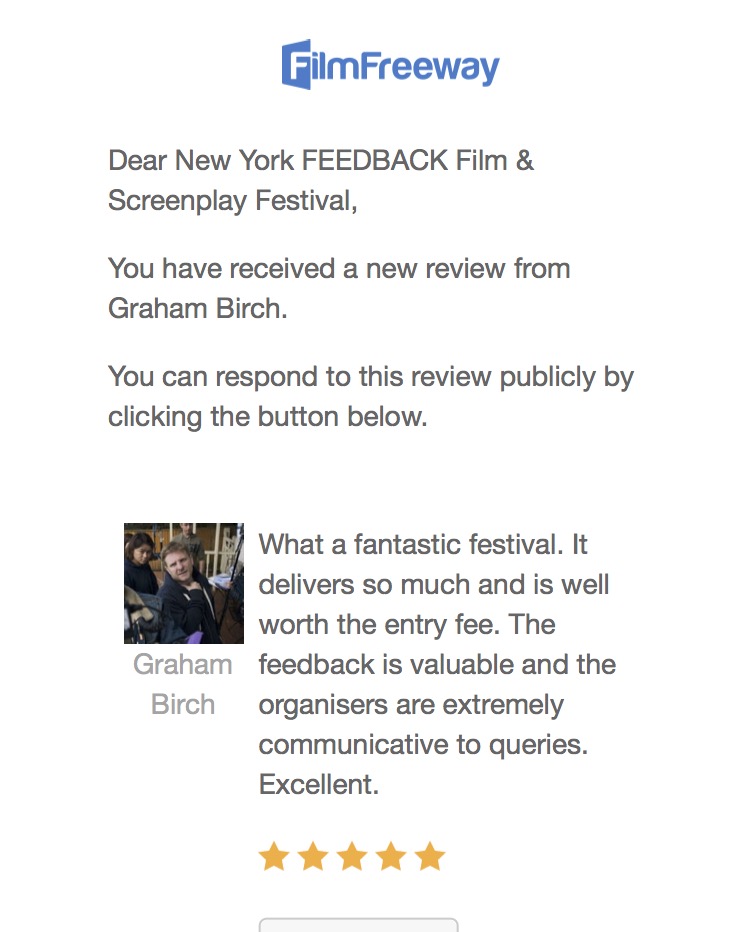Click the "You can respond to this review" paragraph
The width and height of the screenshot is (740, 932).
pyautogui.click(x=371, y=377)
